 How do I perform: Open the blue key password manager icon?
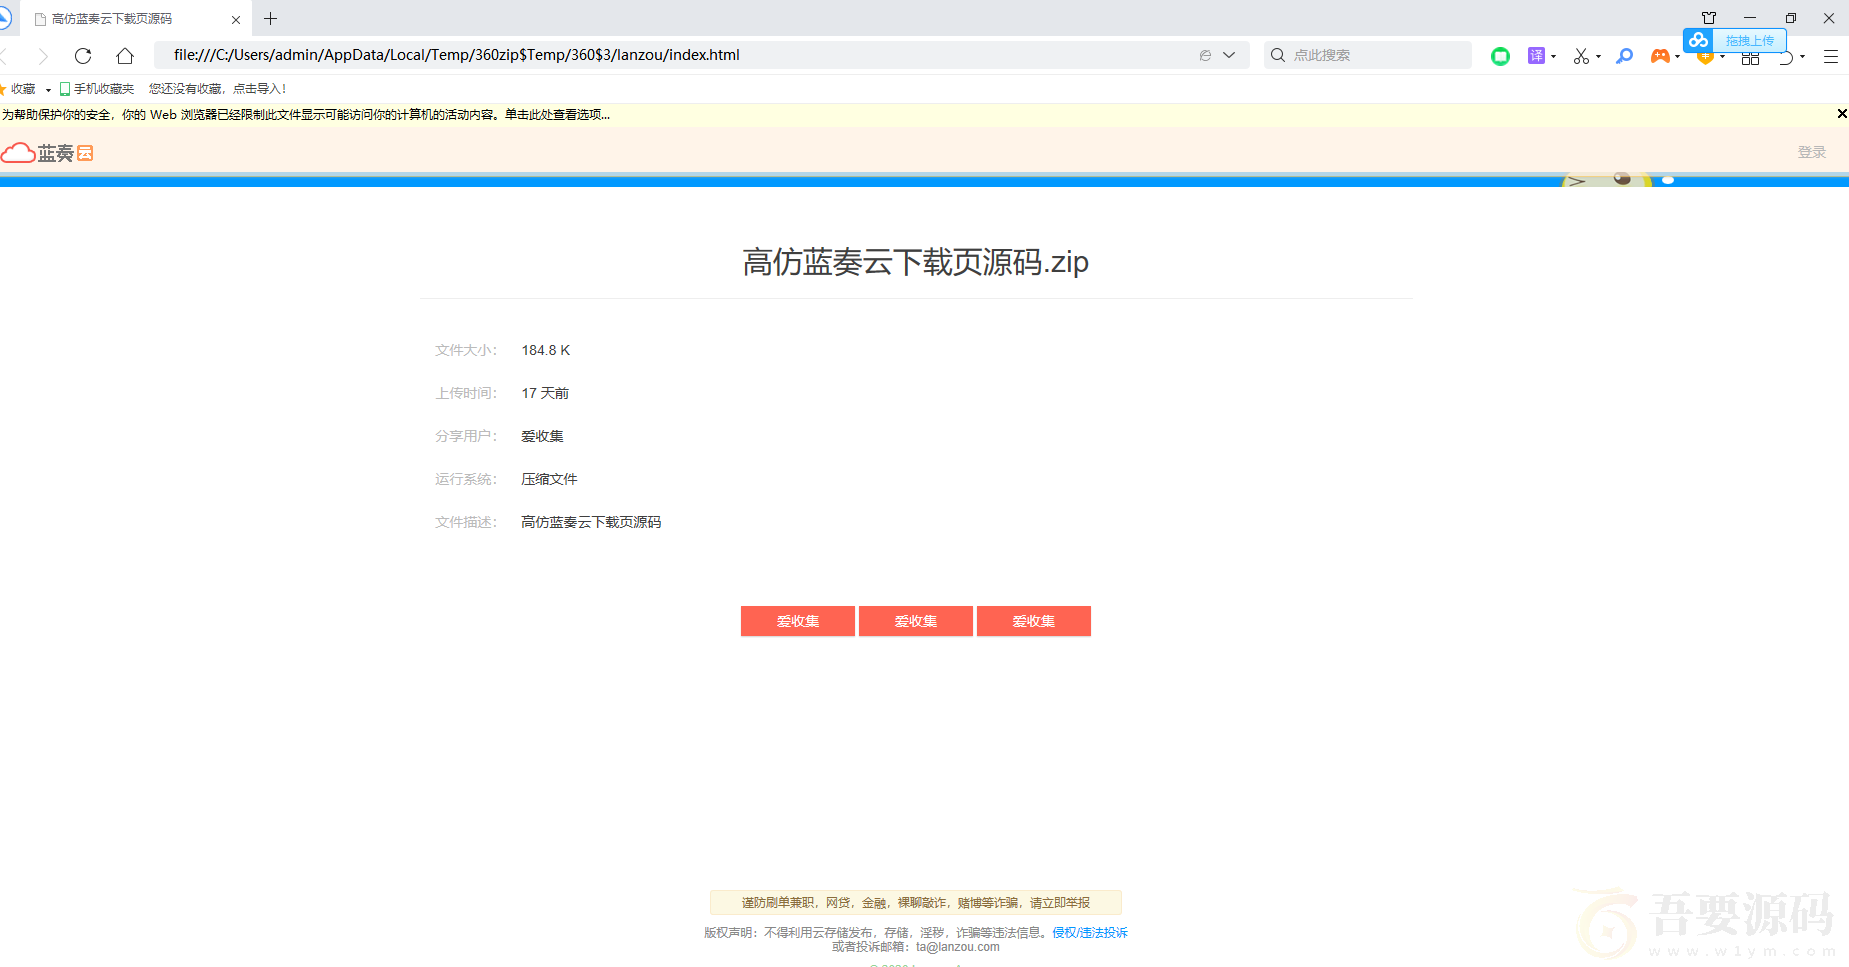tap(1625, 56)
